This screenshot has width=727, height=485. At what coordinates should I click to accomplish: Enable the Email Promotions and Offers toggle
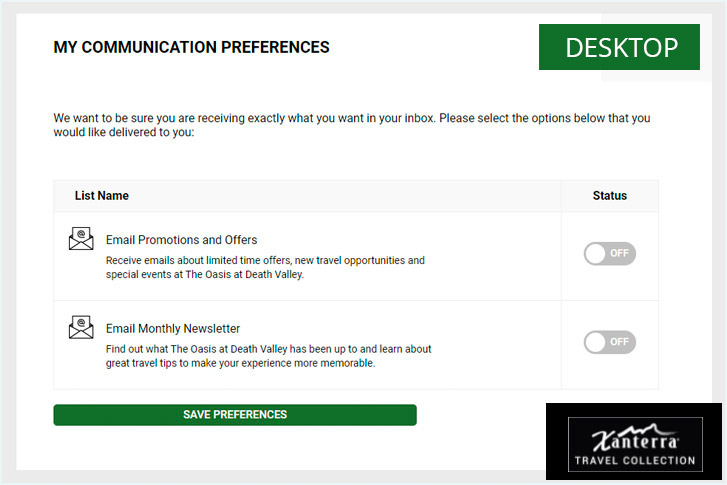610,254
